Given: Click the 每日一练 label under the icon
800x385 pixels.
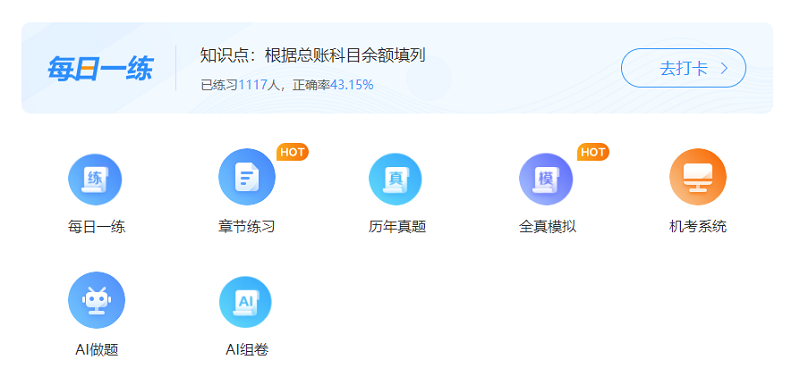Looking at the screenshot, I should [x=96, y=226].
